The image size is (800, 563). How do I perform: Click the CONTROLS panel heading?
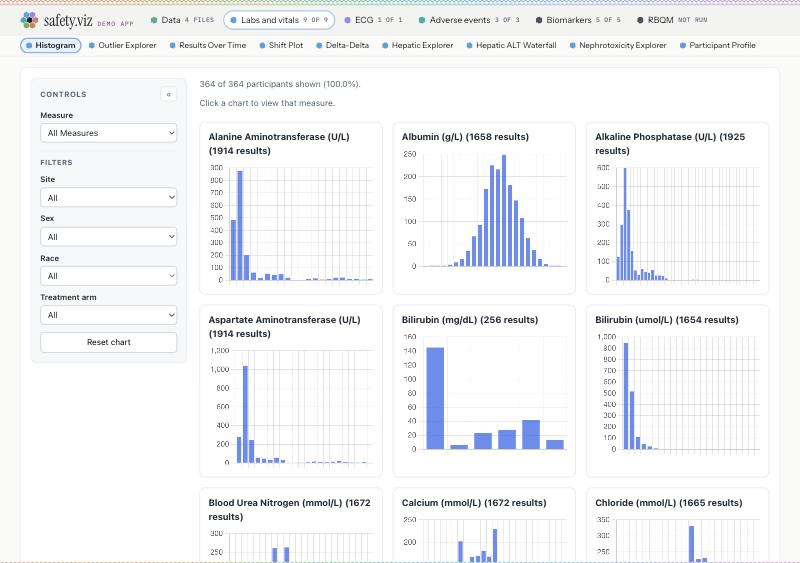[63, 94]
